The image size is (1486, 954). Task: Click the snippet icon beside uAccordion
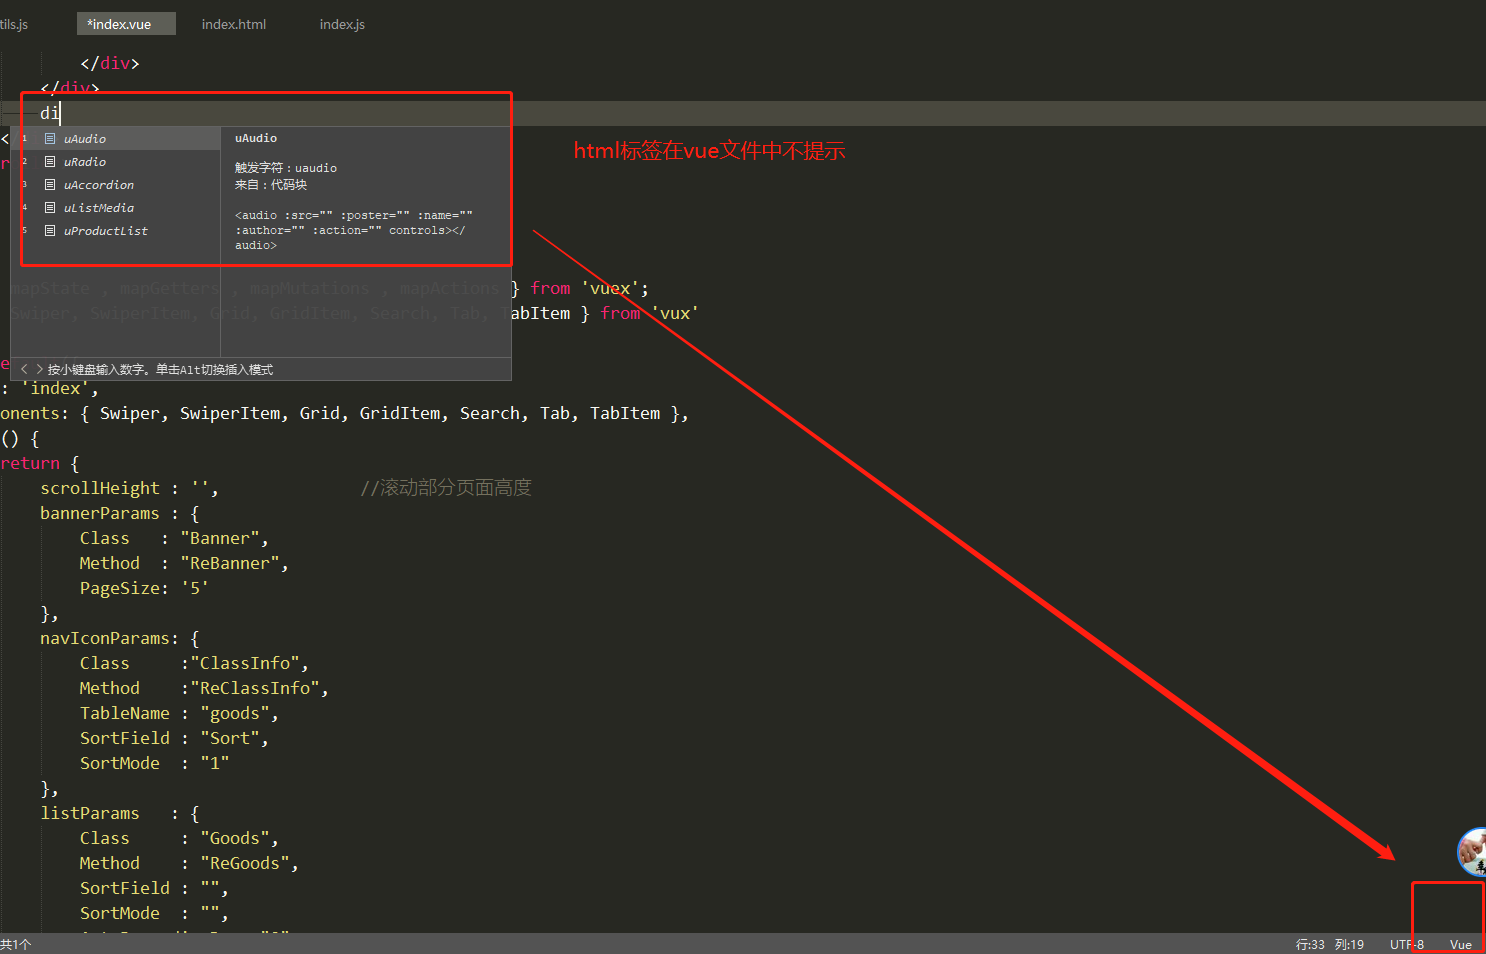[50, 185]
